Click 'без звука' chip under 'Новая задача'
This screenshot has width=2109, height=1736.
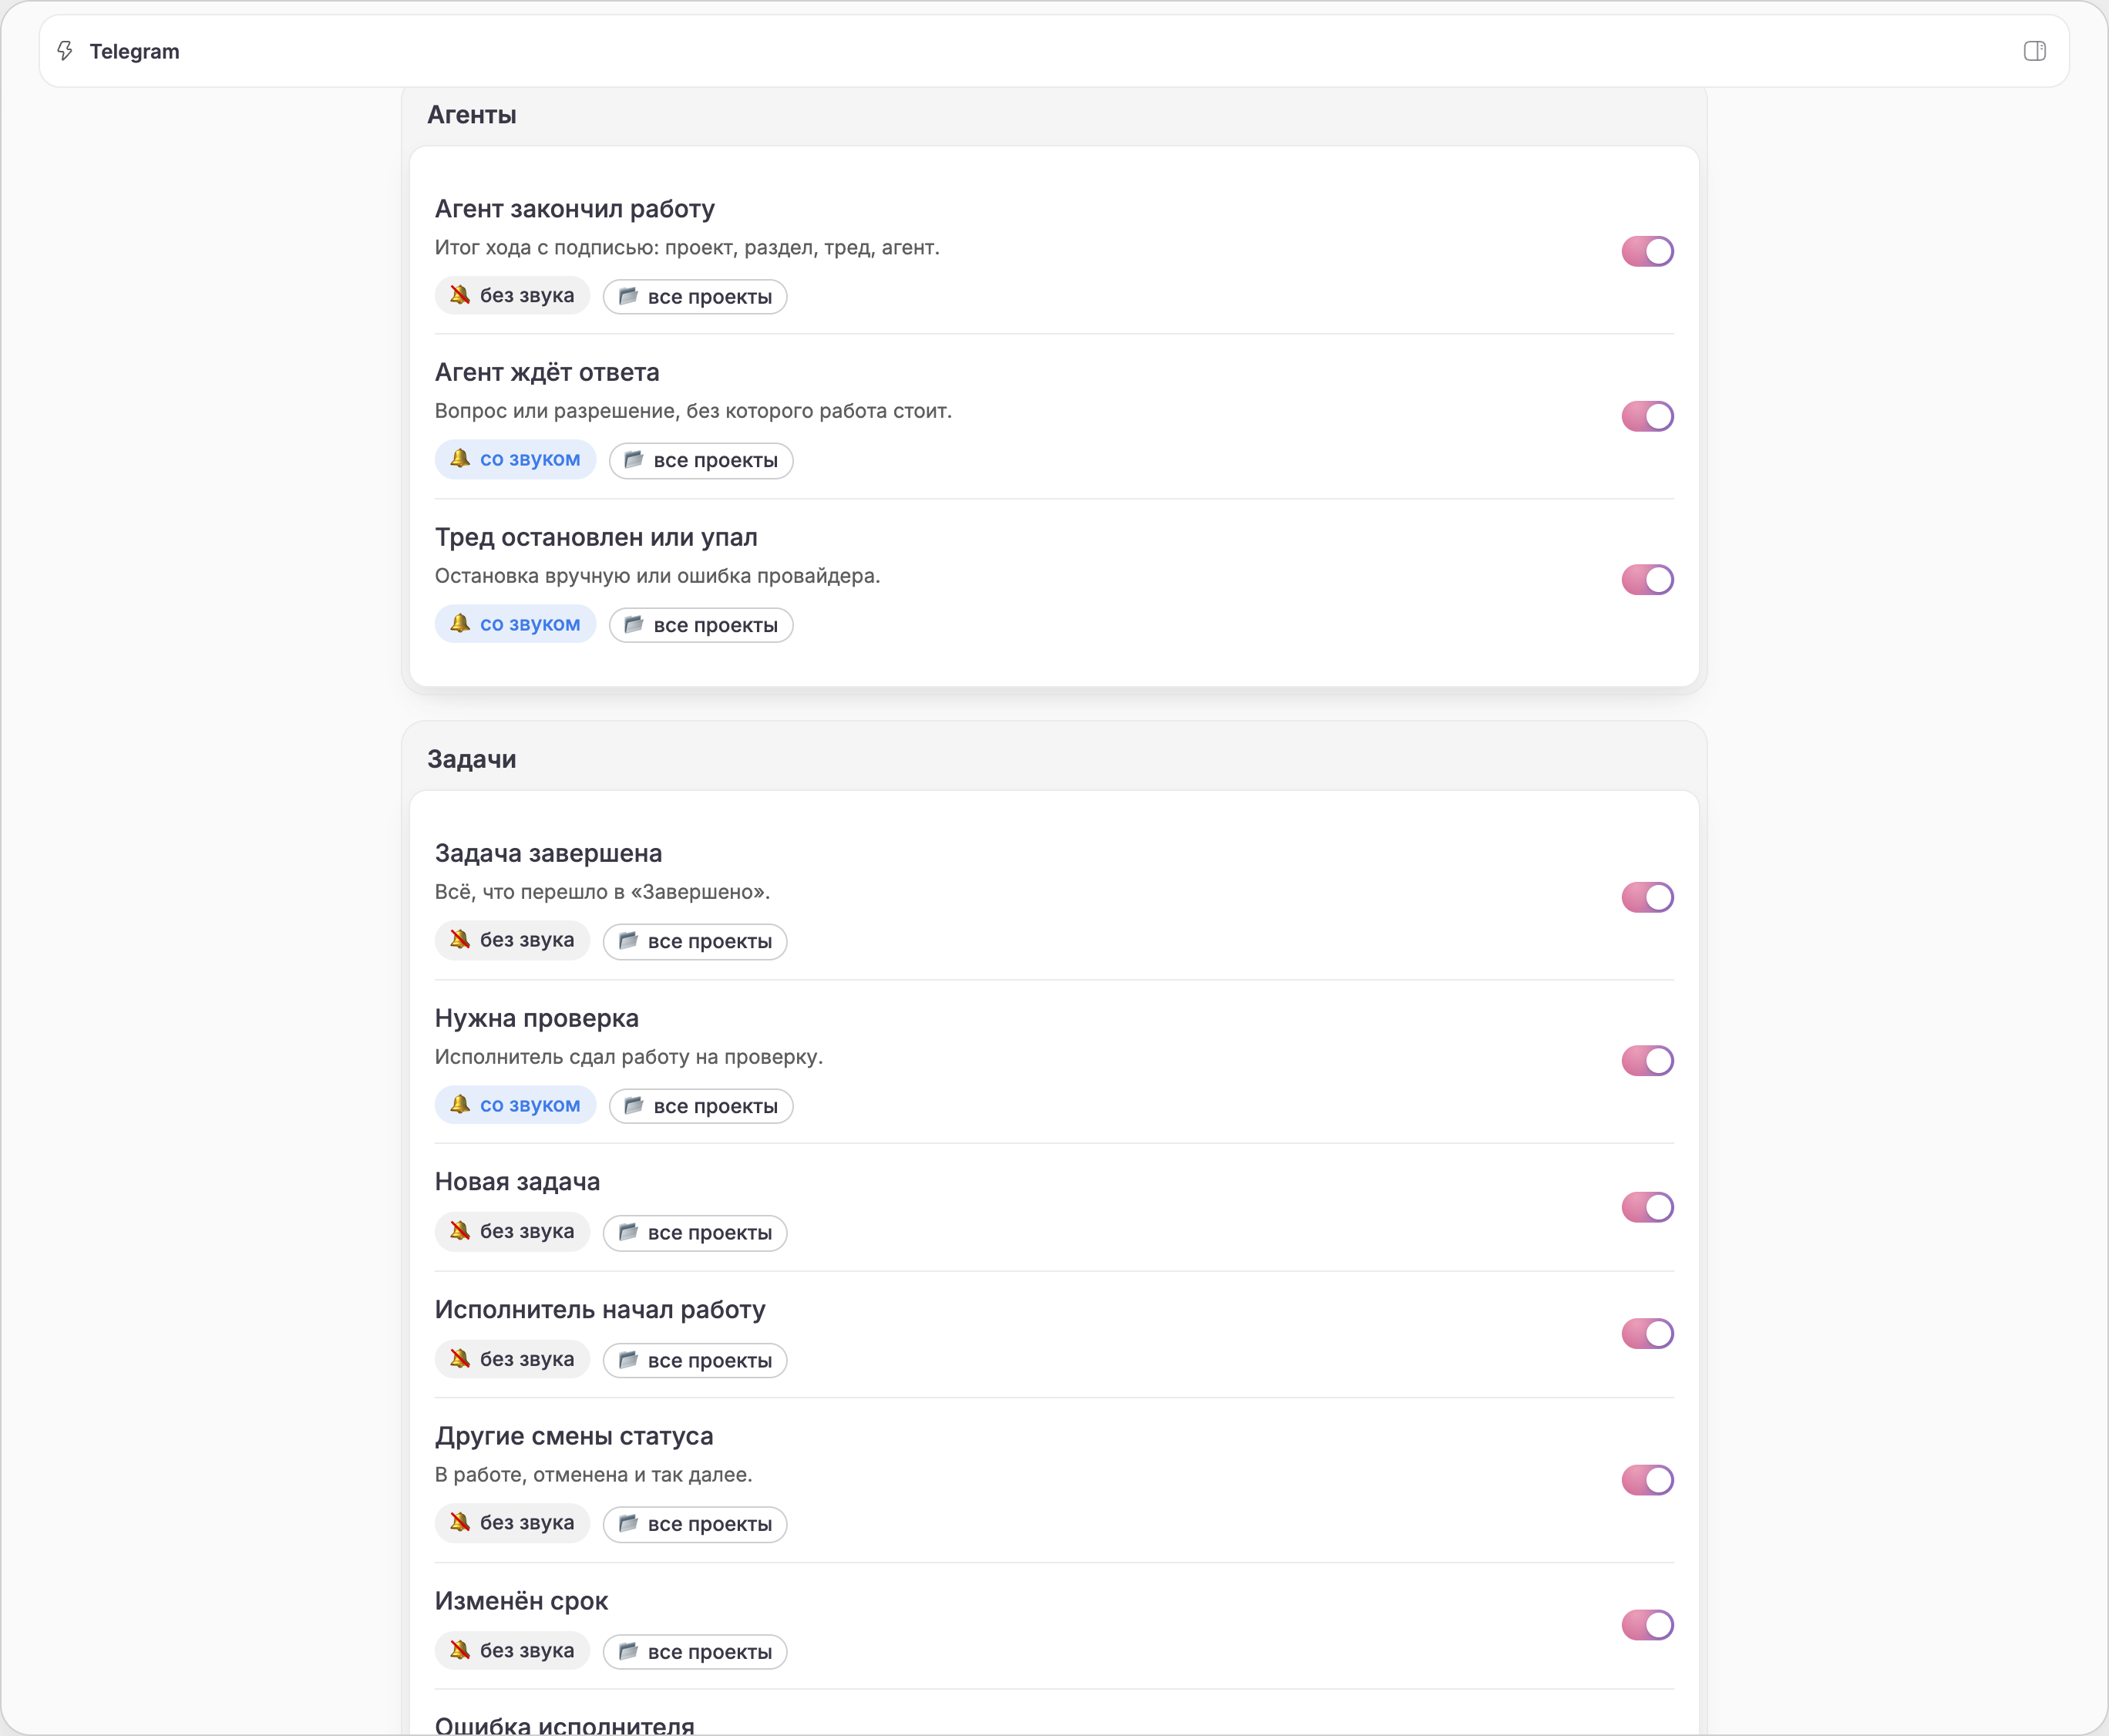[x=512, y=1232]
